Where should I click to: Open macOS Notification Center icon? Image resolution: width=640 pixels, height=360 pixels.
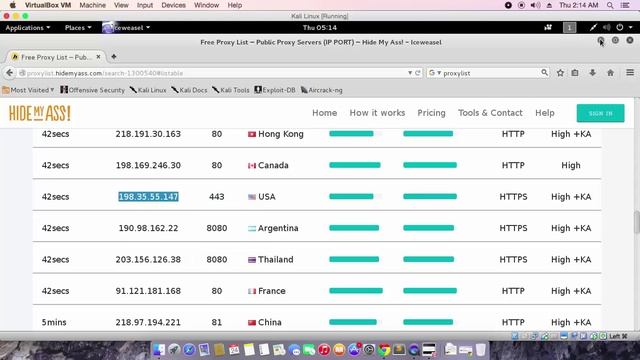[624, 5]
